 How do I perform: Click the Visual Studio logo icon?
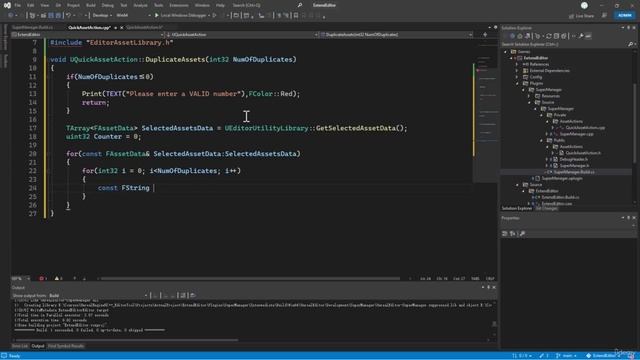click(x=7, y=5)
